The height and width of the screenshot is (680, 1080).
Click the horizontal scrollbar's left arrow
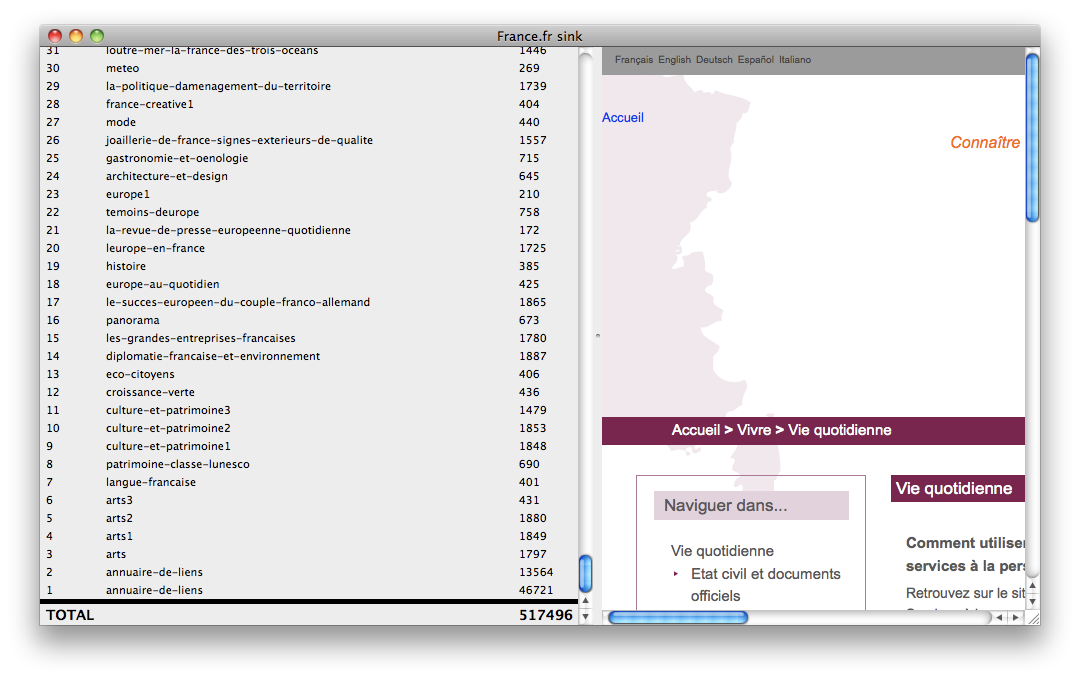(998, 617)
